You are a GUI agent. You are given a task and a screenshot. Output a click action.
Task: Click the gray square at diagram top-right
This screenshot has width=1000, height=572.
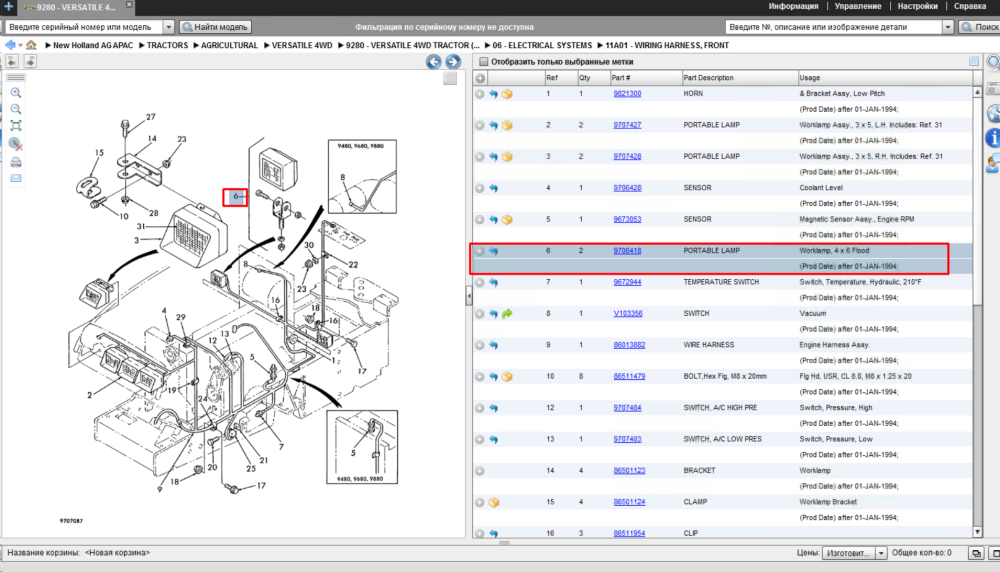coord(450,78)
